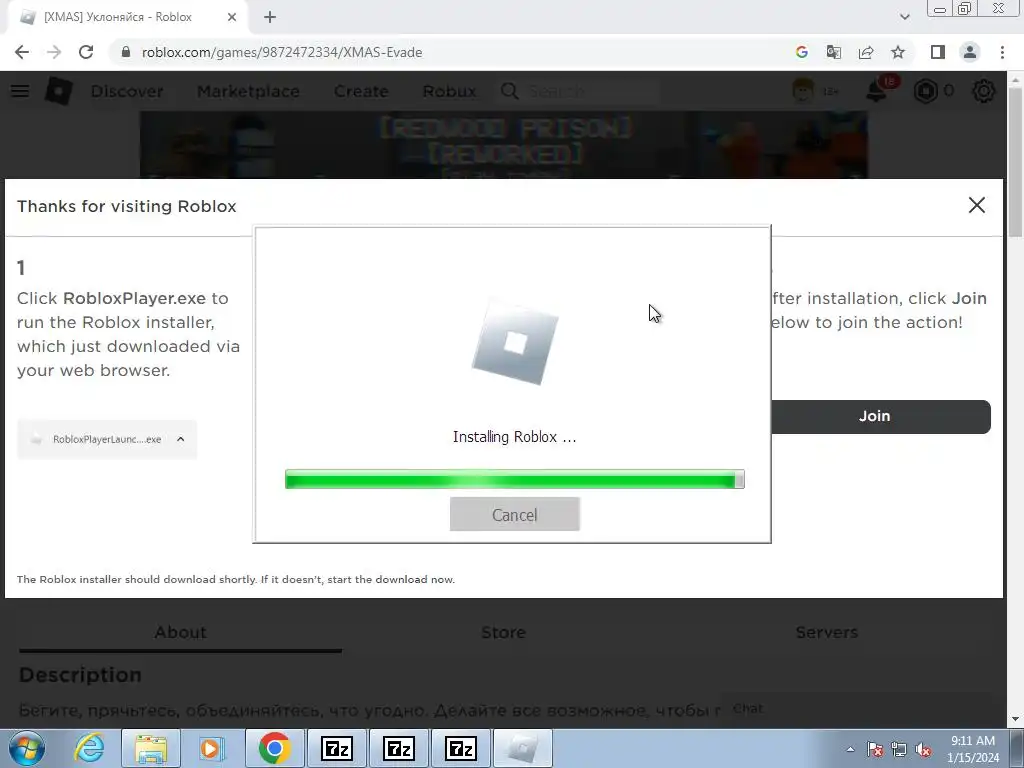
Task: Open Roblox settings gear
Action: tap(984, 91)
